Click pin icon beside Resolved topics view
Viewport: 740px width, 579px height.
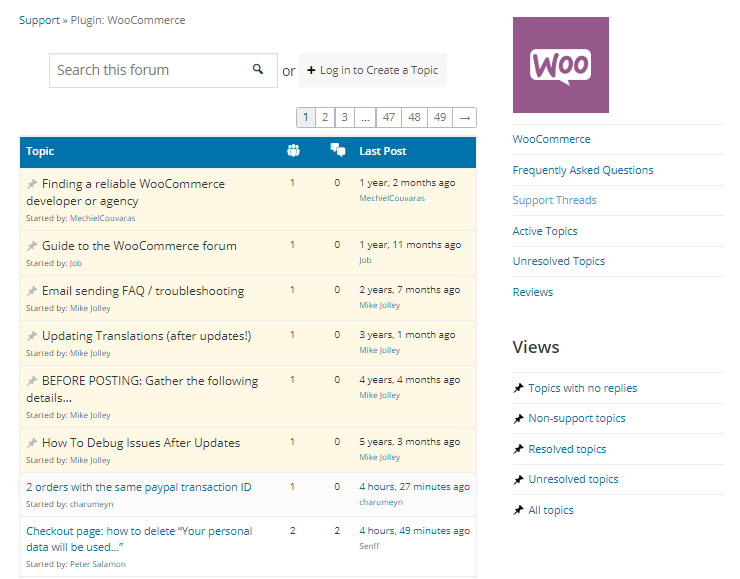pyautogui.click(x=518, y=449)
